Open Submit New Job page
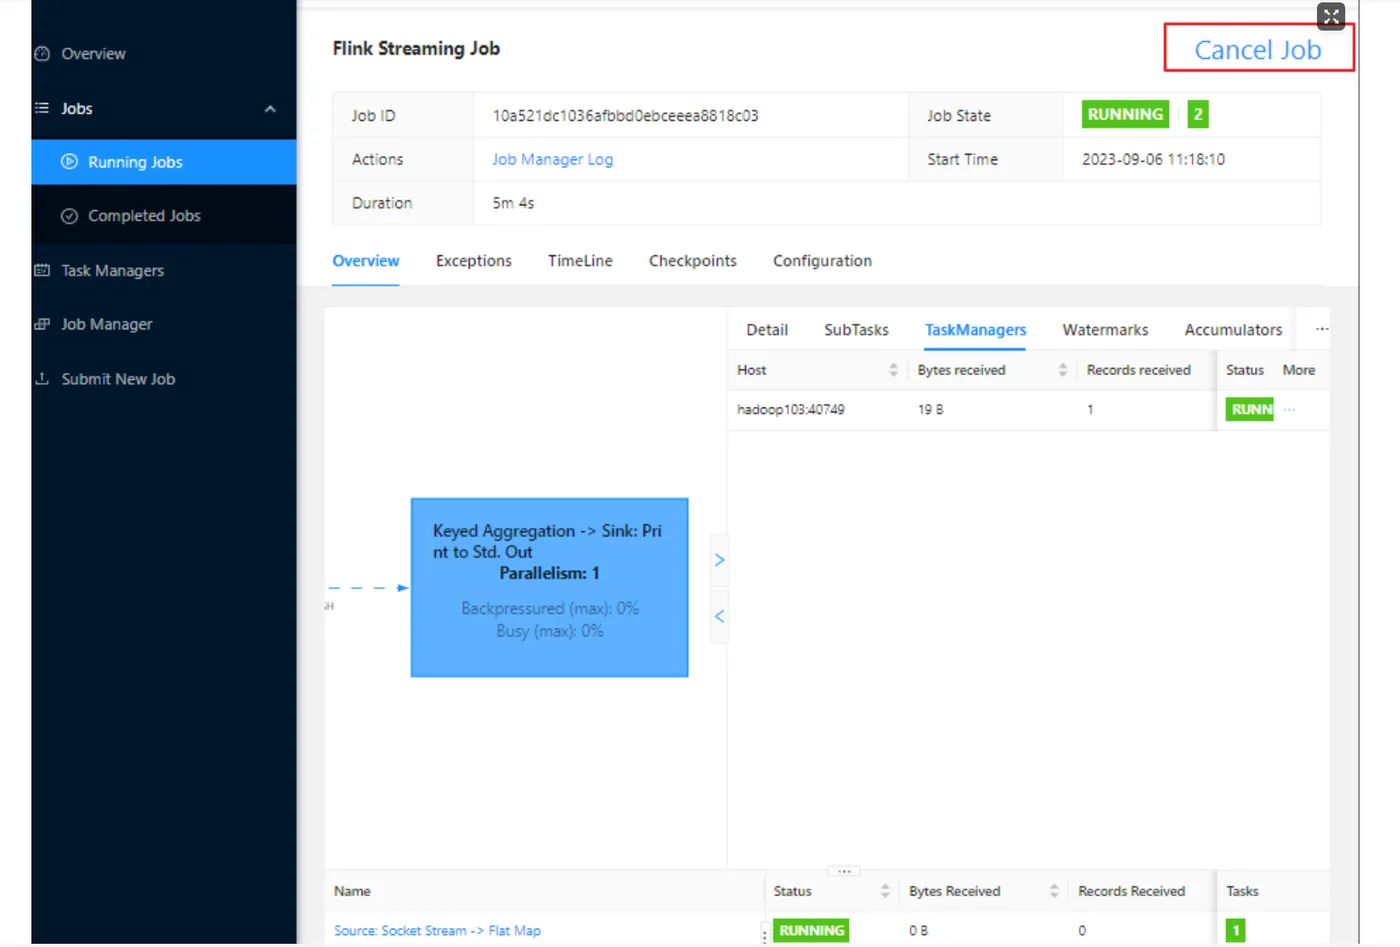This screenshot has height=947, width=1400. click(x=118, y=379)
